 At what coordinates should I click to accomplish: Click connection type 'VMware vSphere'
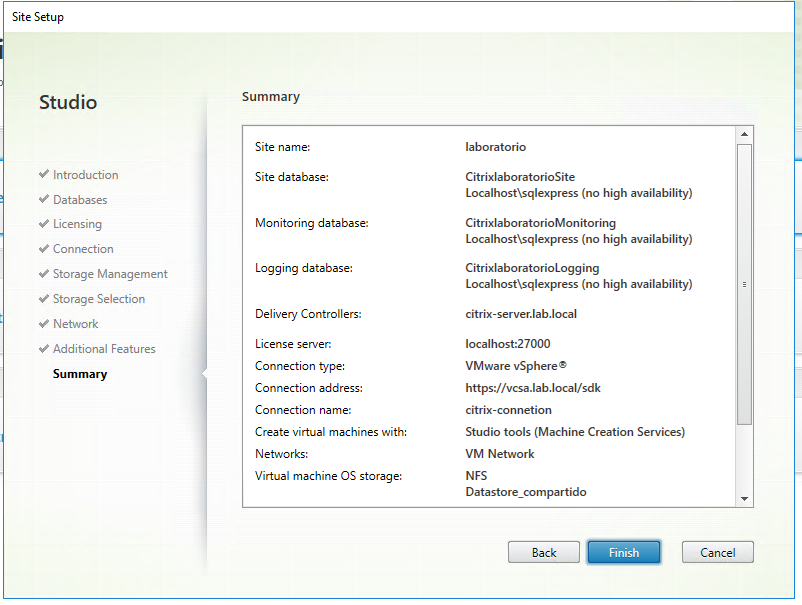[x=516, y=366]
